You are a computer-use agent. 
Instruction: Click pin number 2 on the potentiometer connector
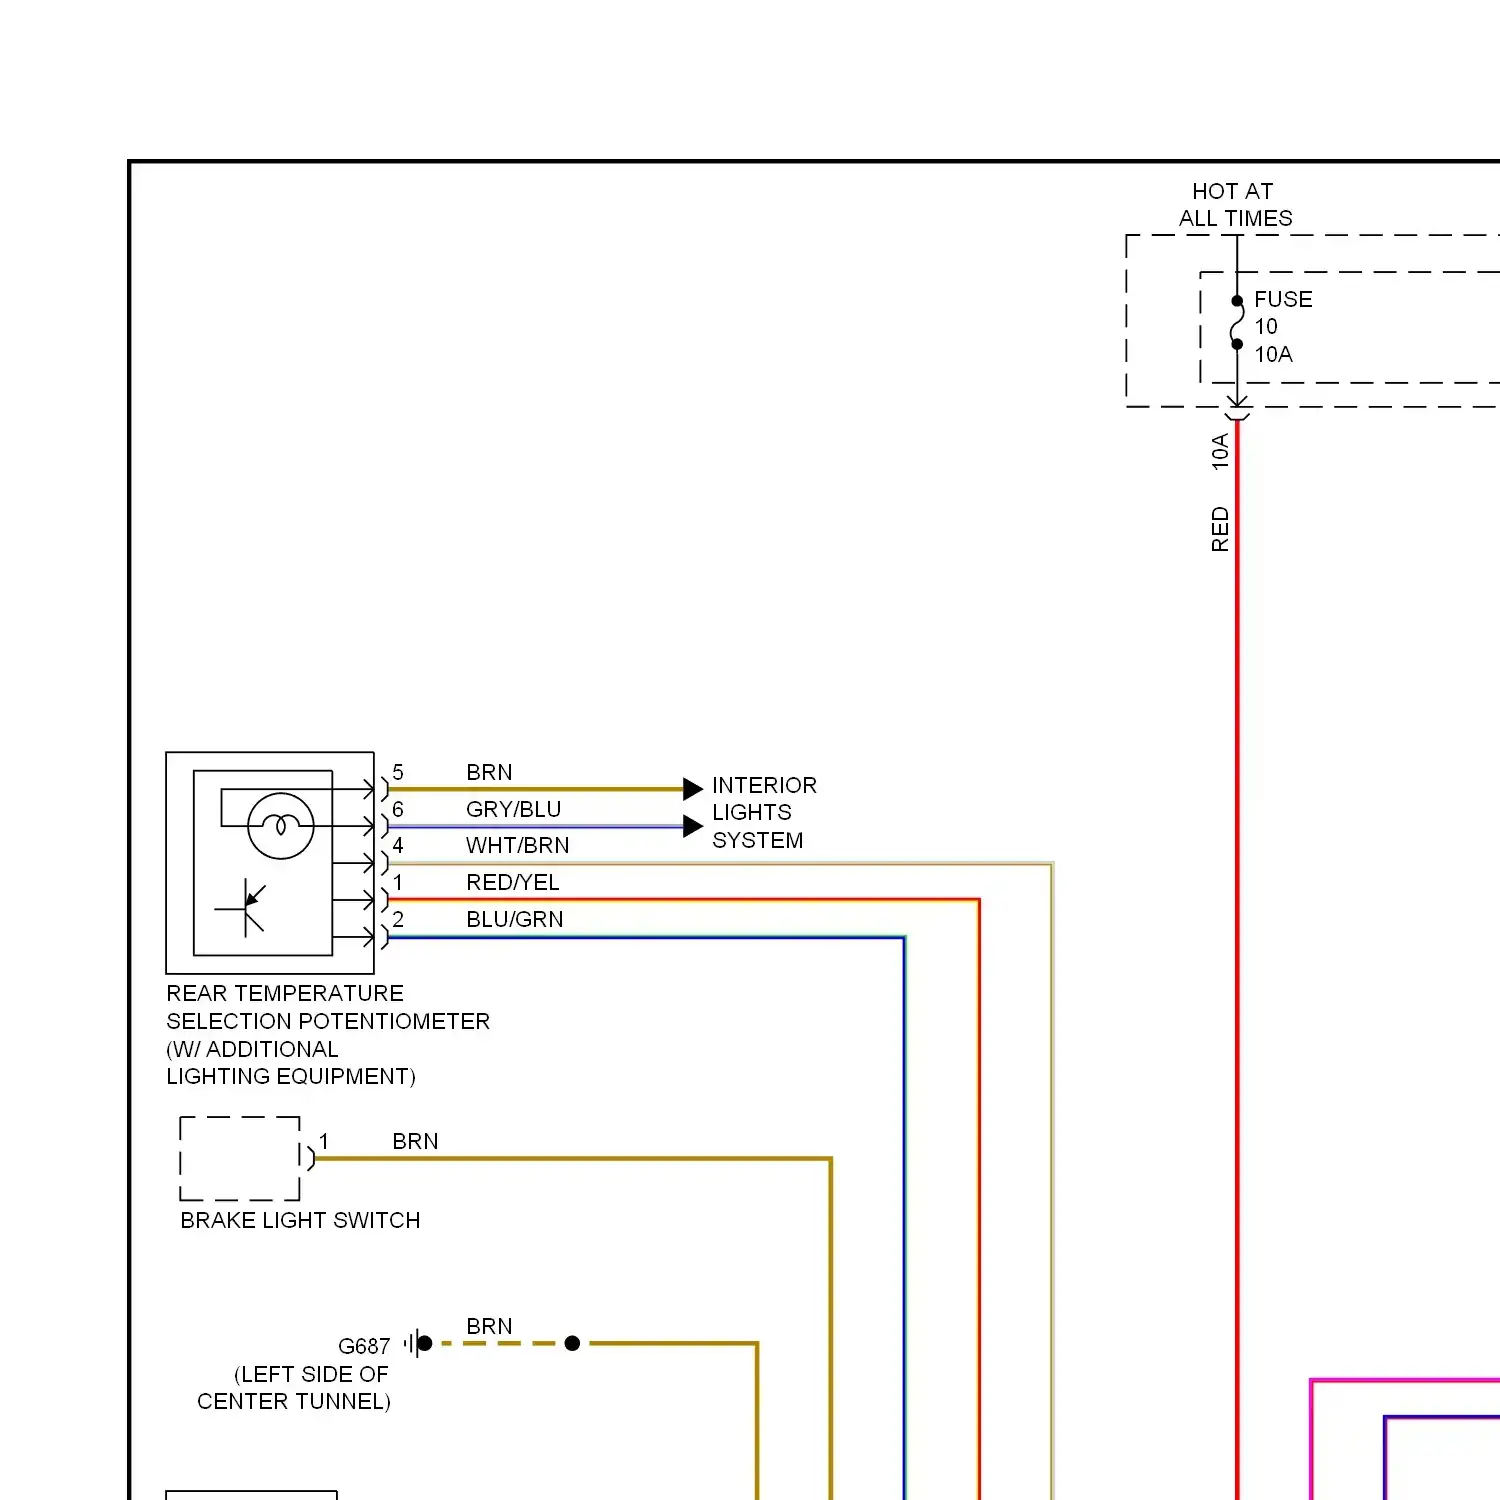tap(398, 919)
